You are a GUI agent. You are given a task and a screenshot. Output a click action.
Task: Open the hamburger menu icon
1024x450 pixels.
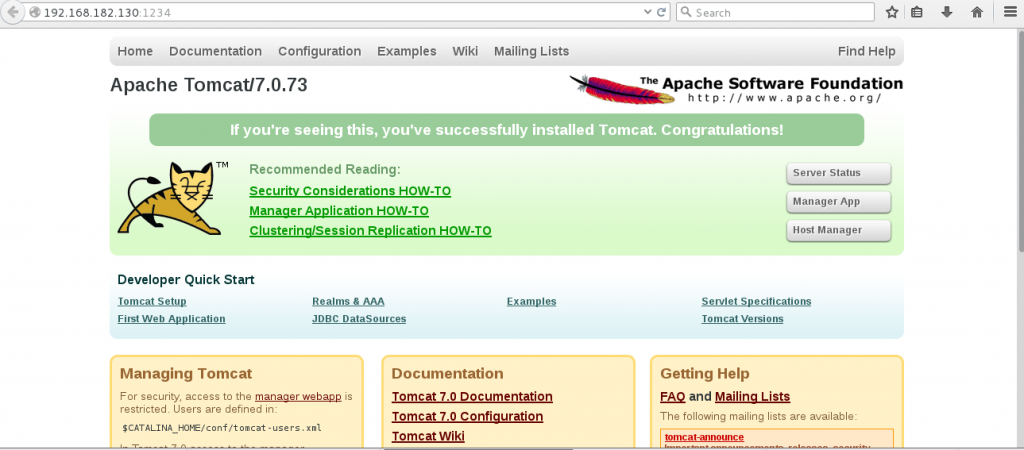(x=1010, y=12)
